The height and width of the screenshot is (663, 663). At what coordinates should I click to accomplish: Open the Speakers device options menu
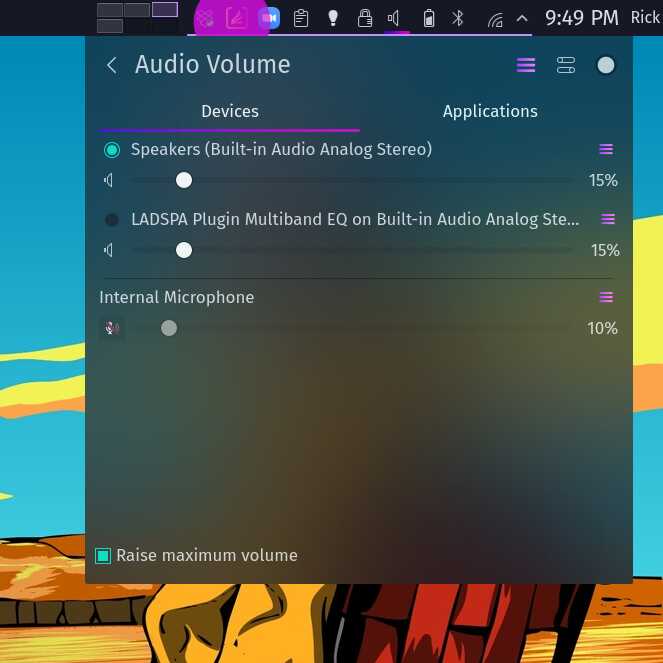click(x=606, y=149)
